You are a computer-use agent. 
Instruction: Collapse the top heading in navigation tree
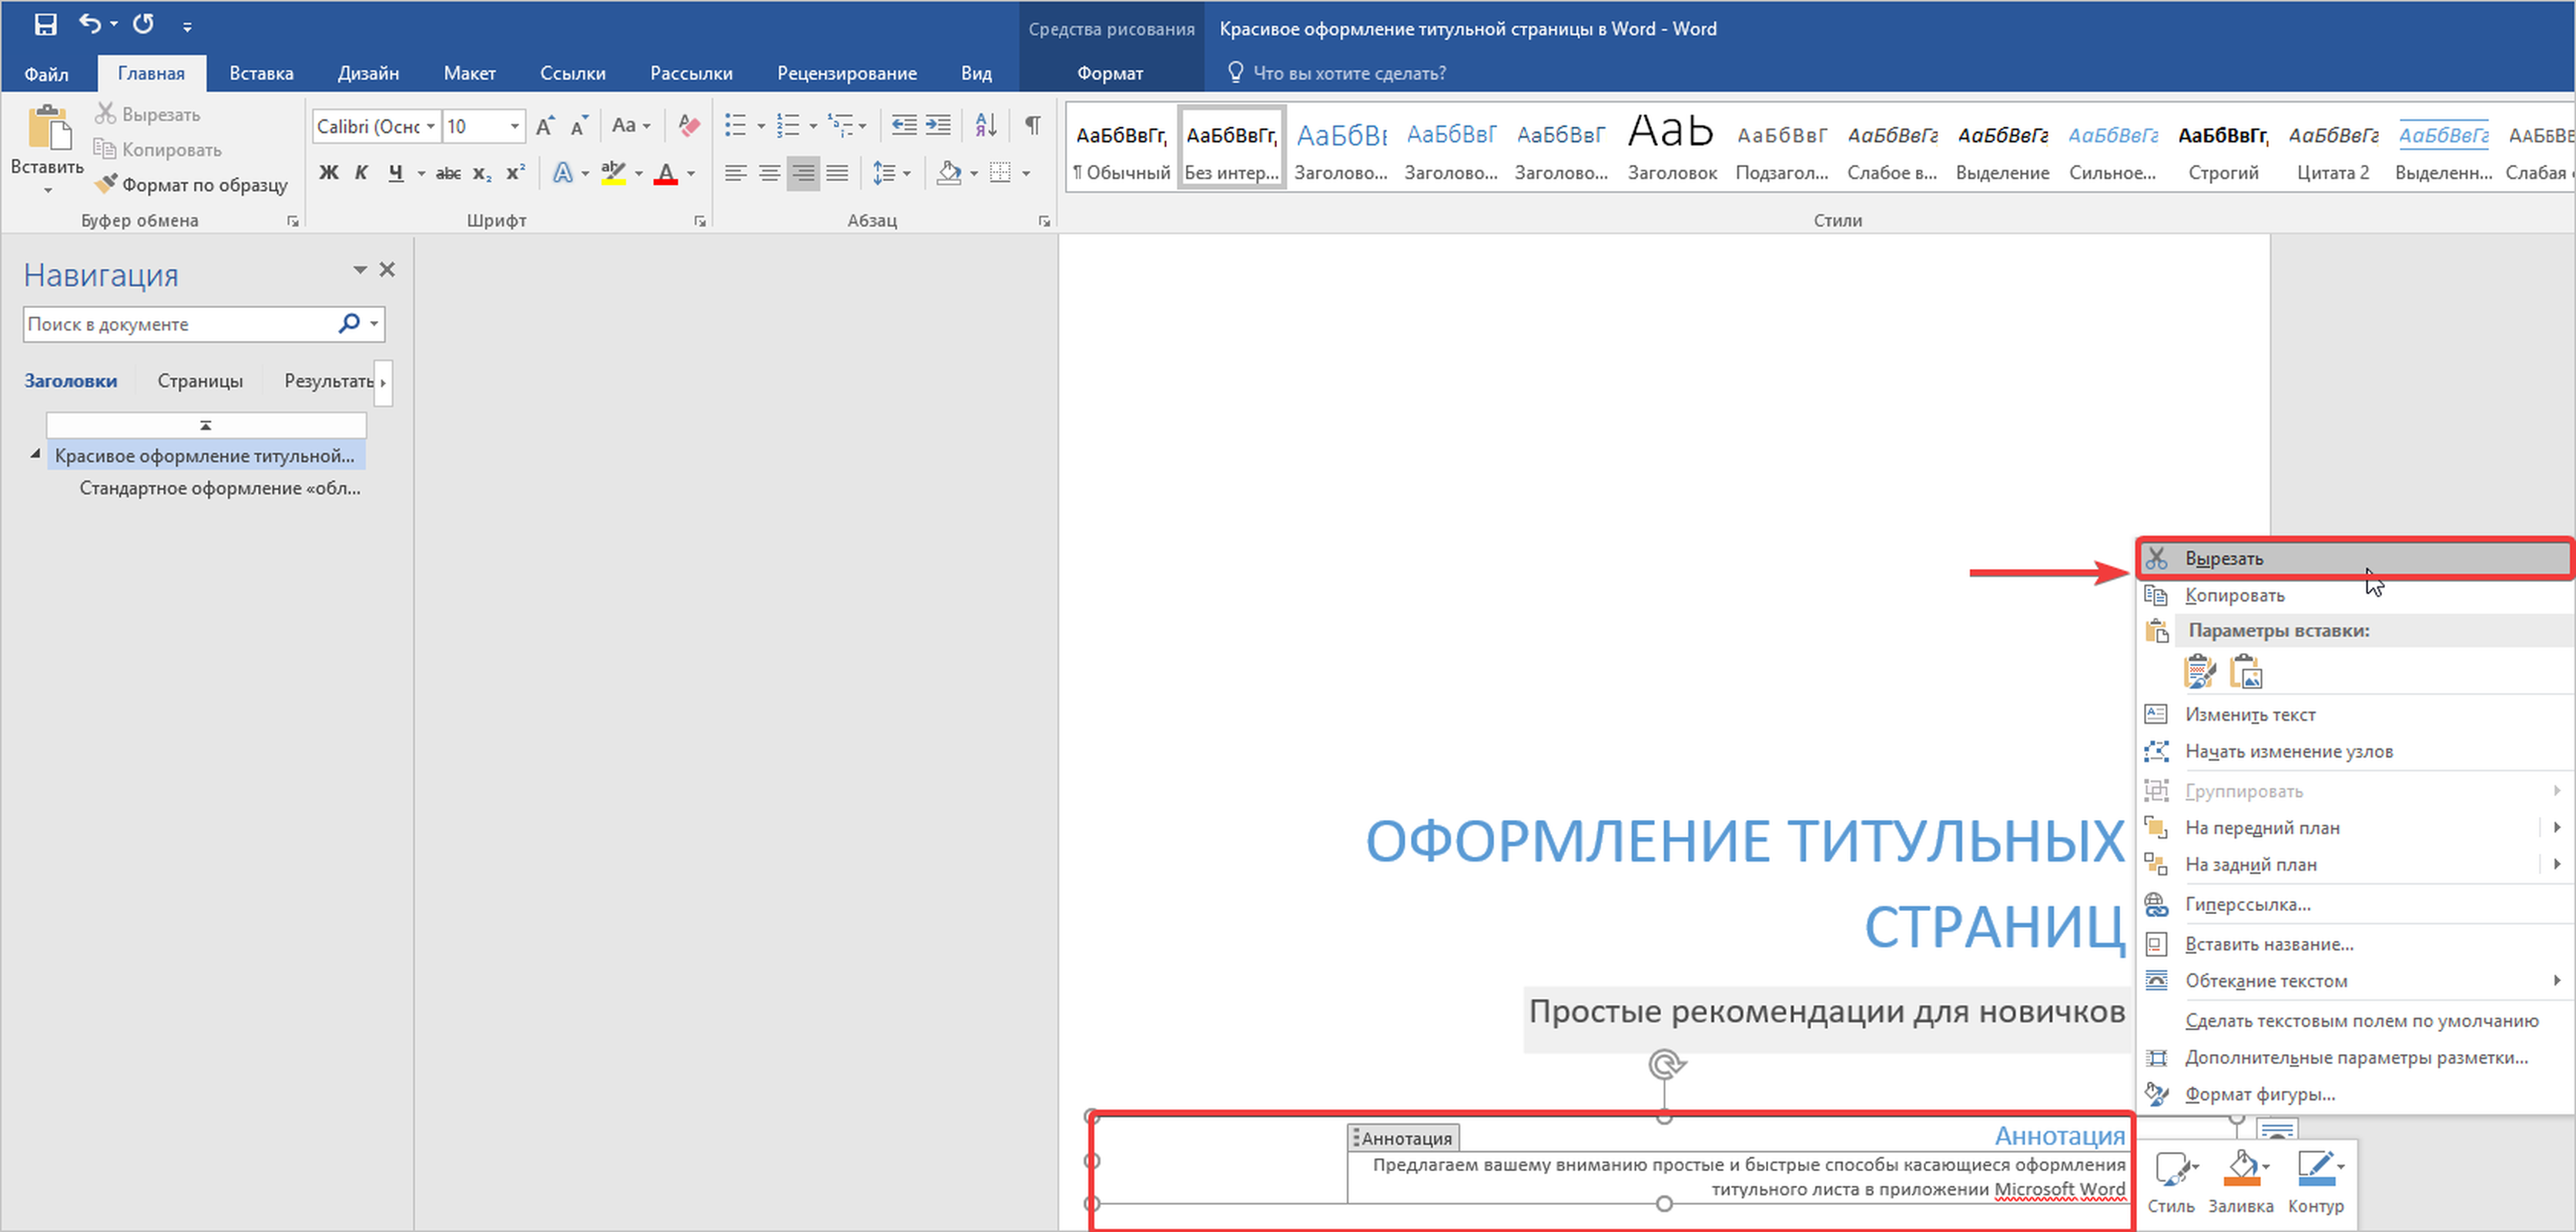point(35,455)
